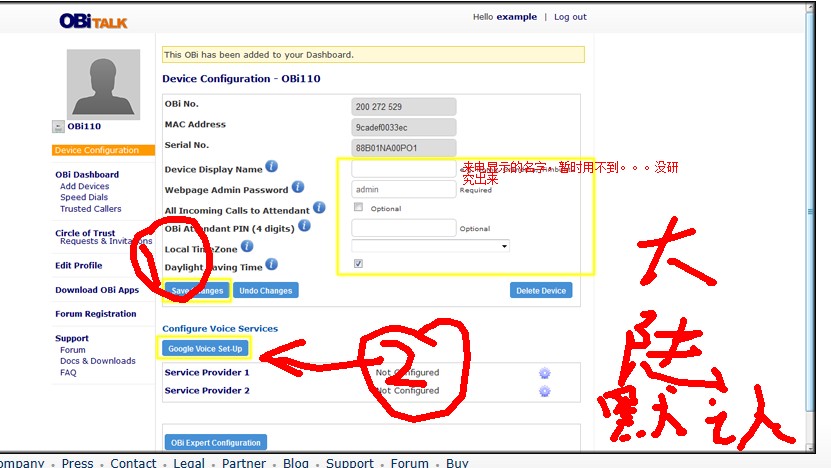Open the FAQ link
This screenshot has width=831, height=468.
click(68, 373)
